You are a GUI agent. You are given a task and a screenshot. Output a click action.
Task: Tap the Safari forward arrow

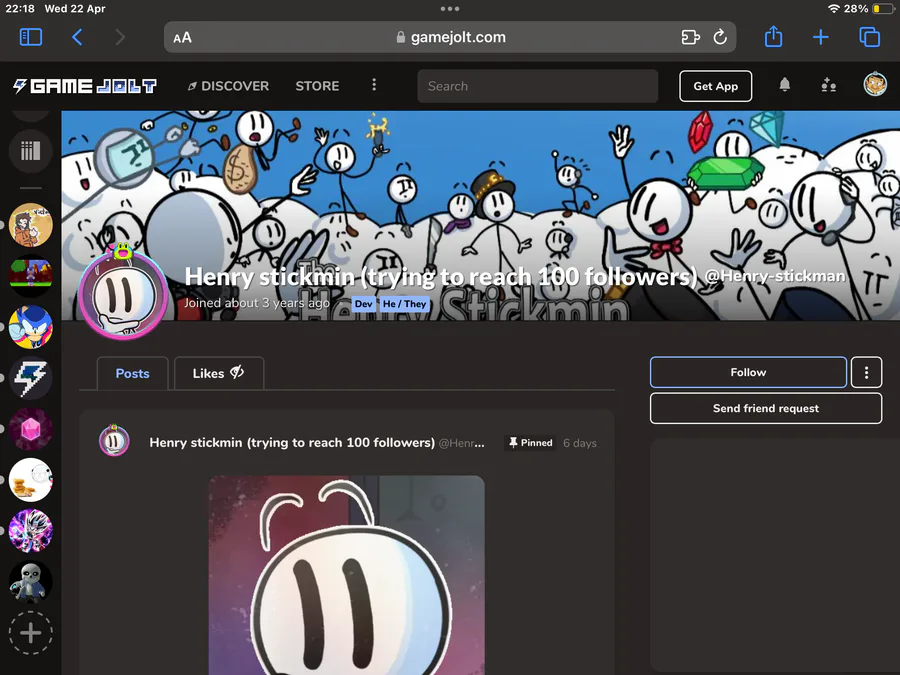[119, 37]
